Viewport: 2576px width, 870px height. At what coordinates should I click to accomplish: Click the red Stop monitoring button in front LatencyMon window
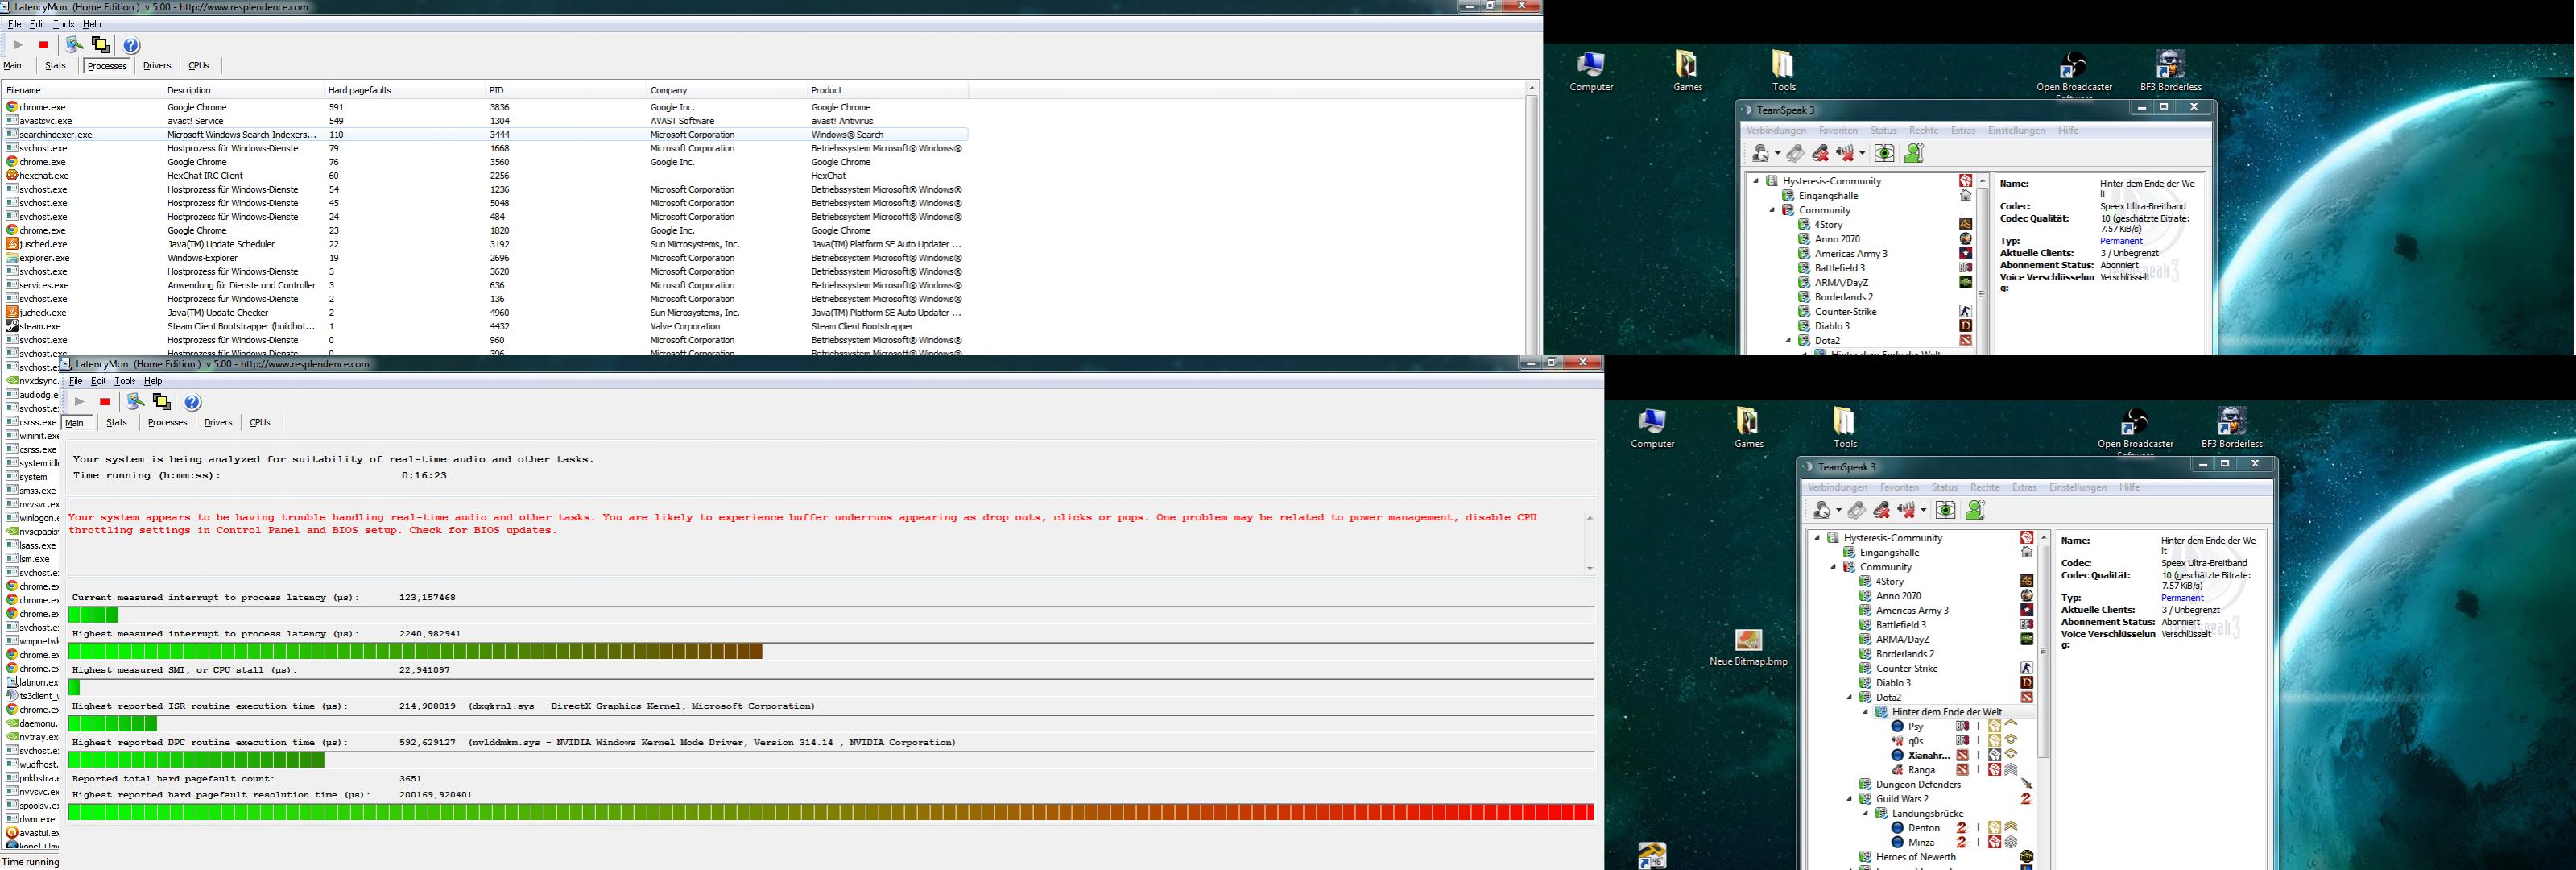pos(104,402)
